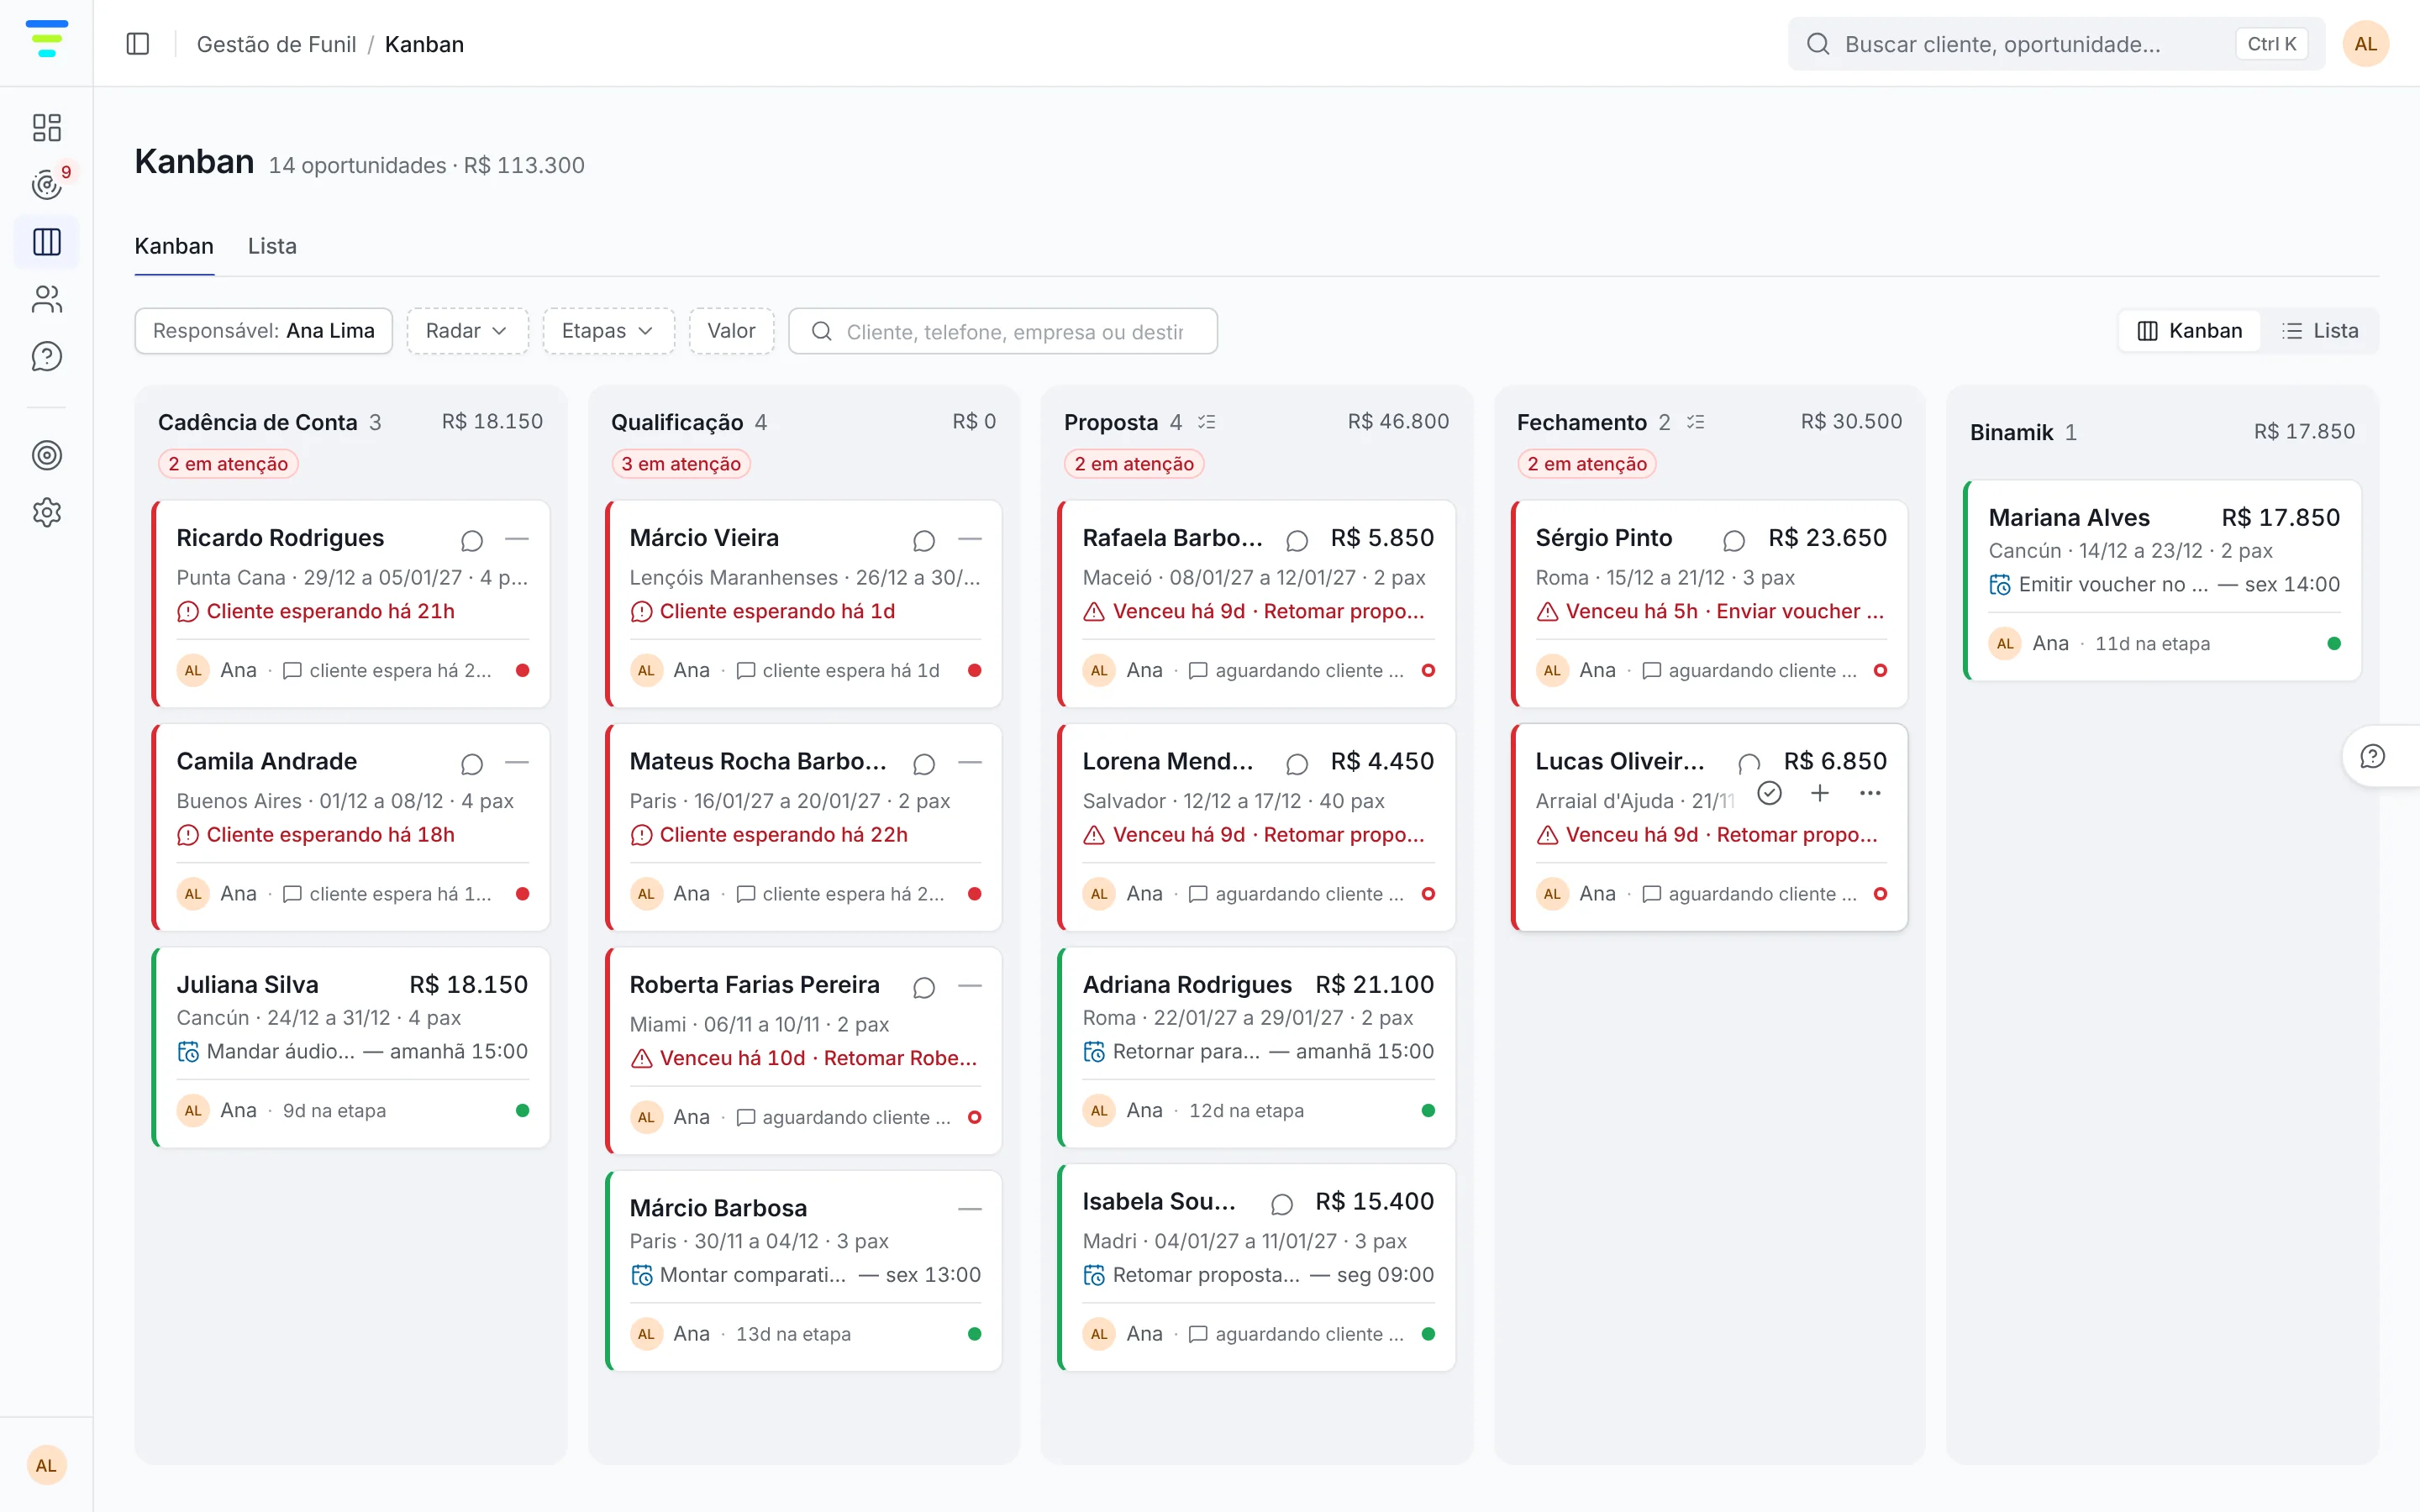
Task: Open the AL user avatar in top bar
Action: click(2366, 44)
